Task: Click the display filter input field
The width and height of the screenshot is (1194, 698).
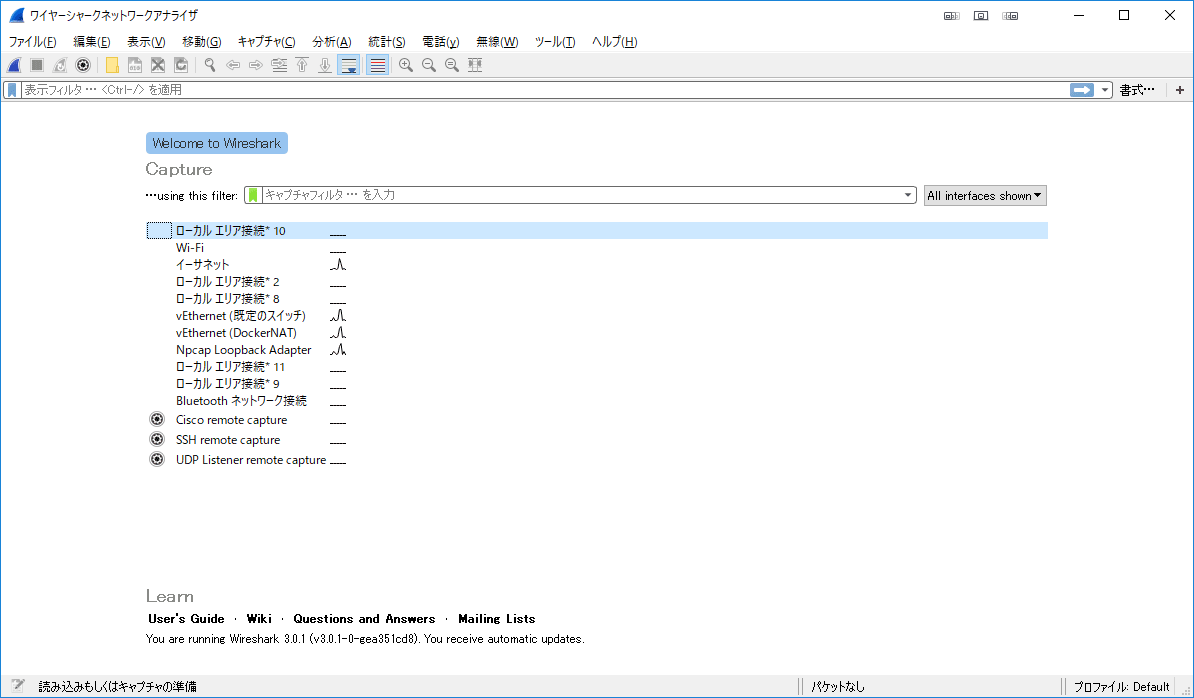Action: (x=544, y=90)
